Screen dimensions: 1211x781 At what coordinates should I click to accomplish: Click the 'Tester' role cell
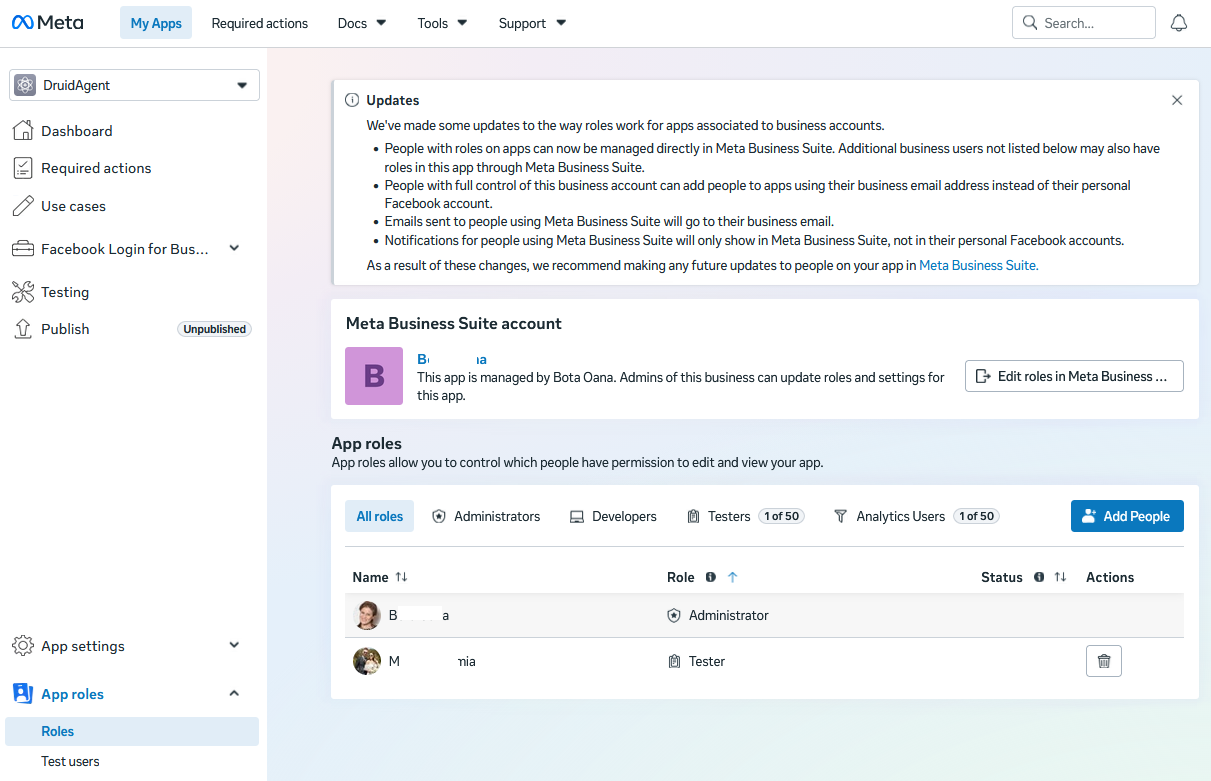(x=696, y=661)
